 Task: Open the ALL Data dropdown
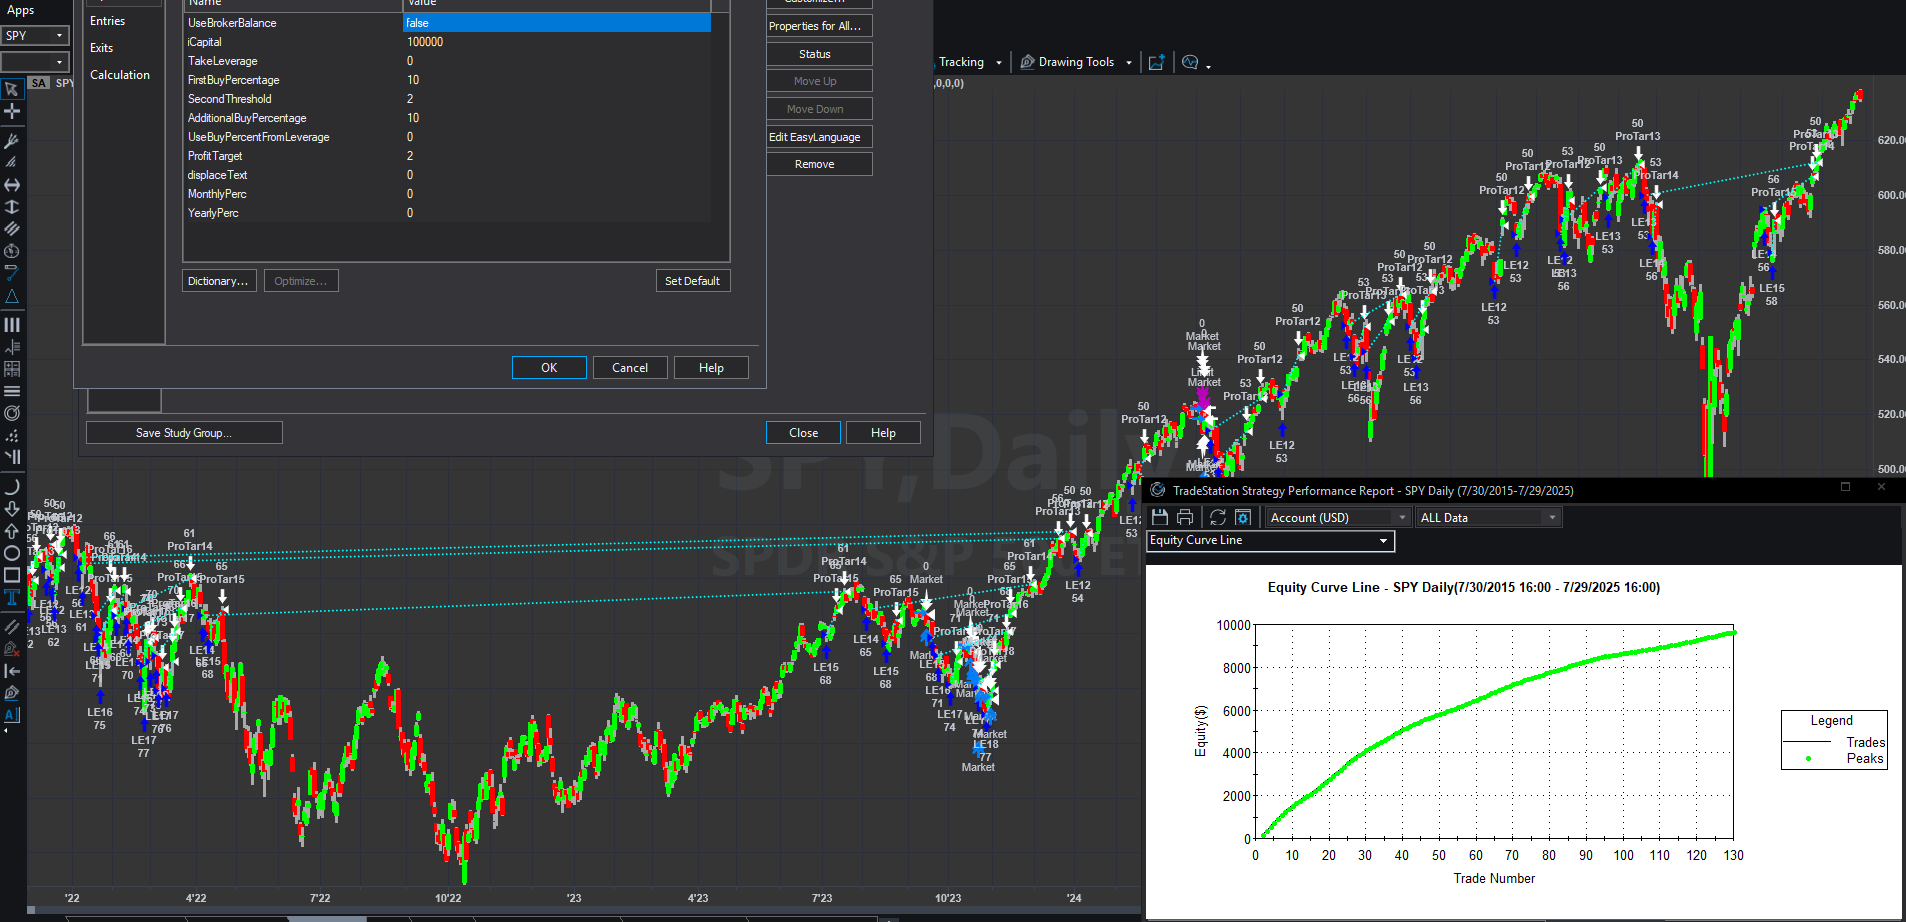[x=1488, y=518]
